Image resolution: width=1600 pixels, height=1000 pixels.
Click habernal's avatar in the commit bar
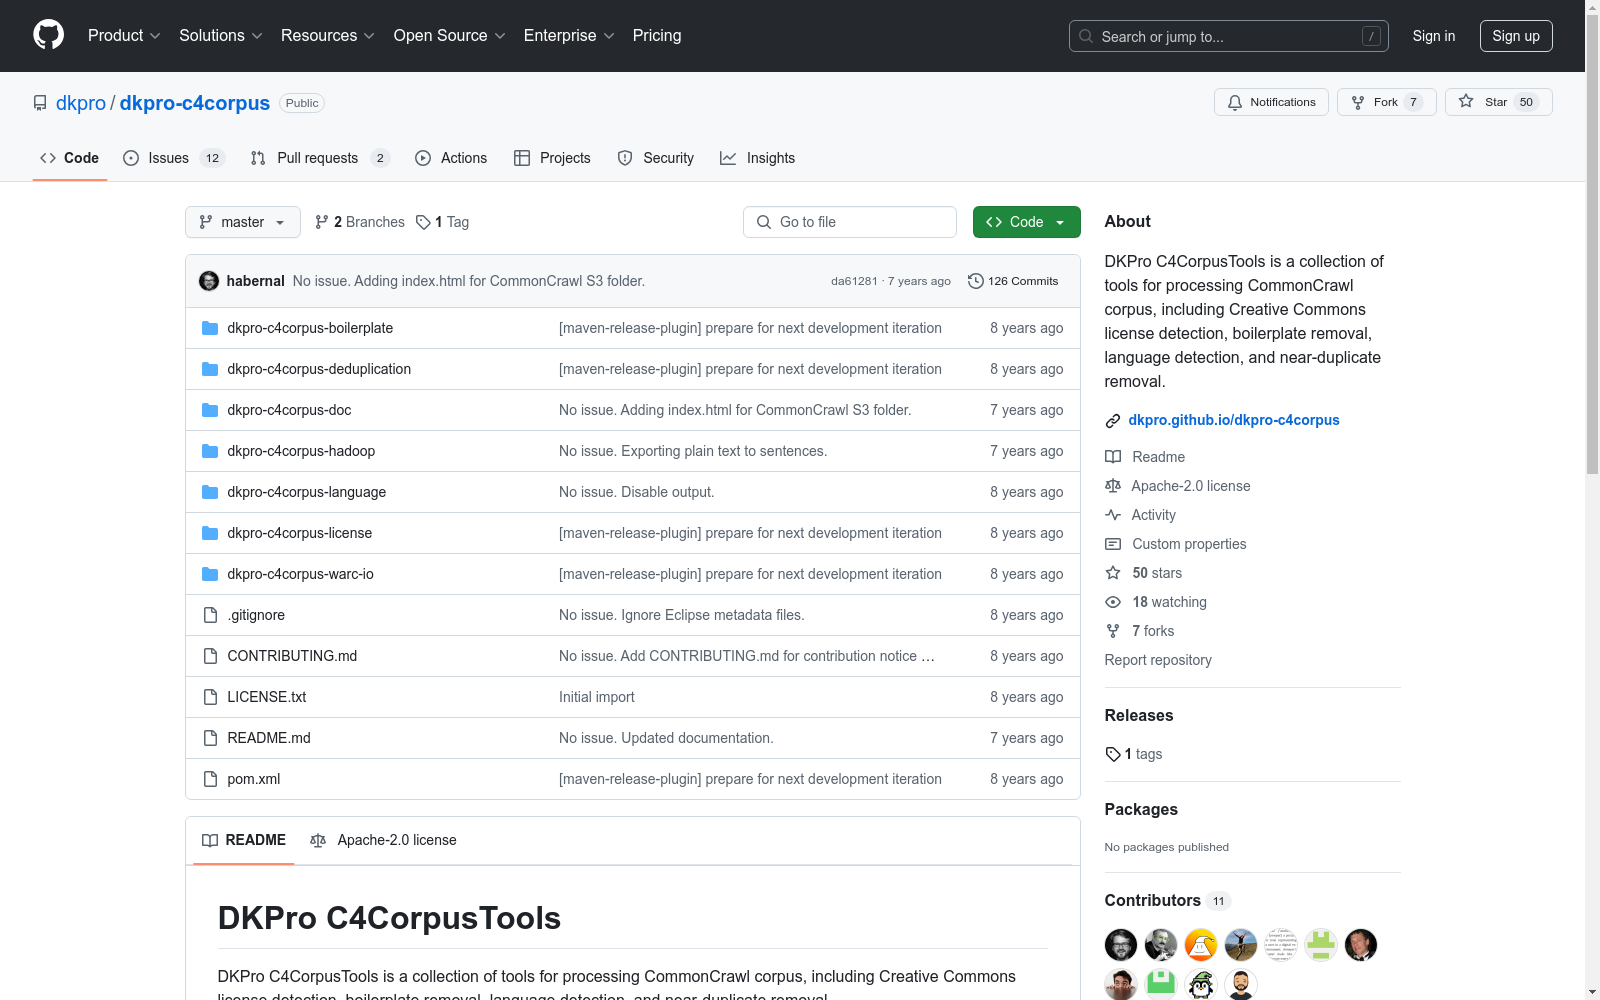click(209, 281)
